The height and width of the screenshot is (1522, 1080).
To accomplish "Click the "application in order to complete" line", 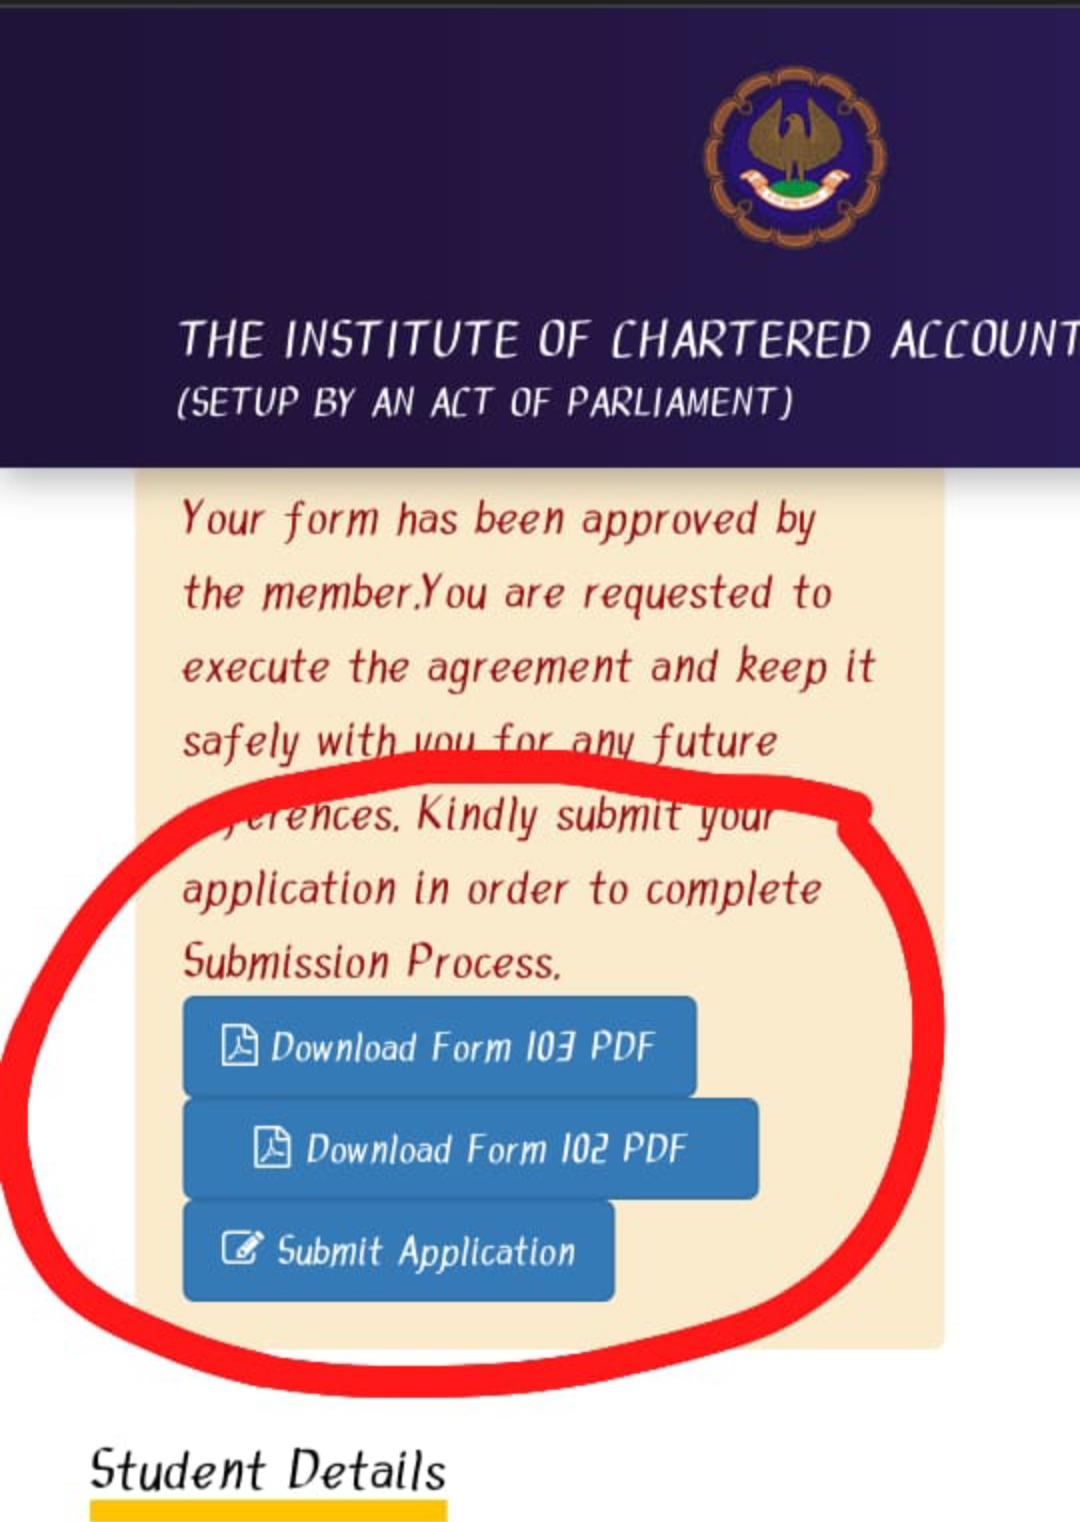I will 502,889.
